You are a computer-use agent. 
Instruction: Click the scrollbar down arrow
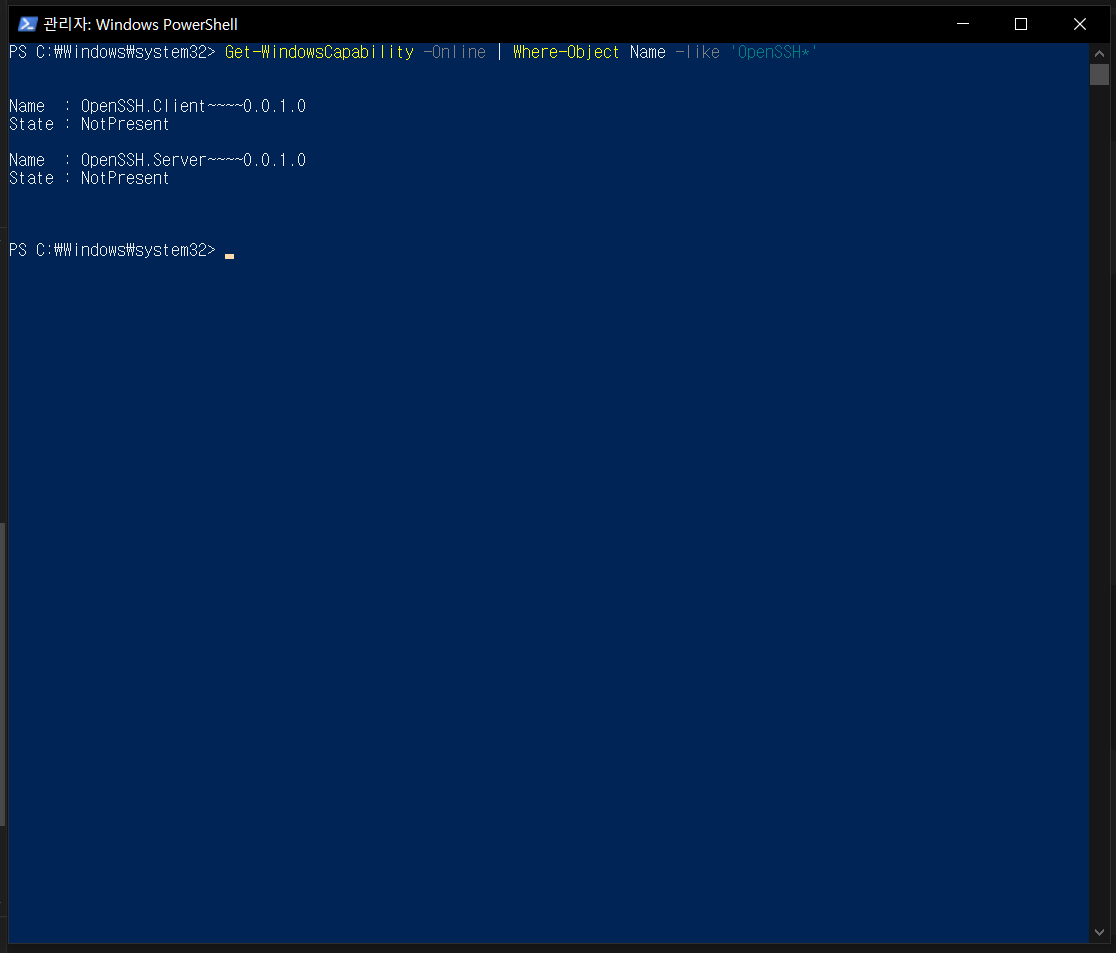[x=1099, y=932]
